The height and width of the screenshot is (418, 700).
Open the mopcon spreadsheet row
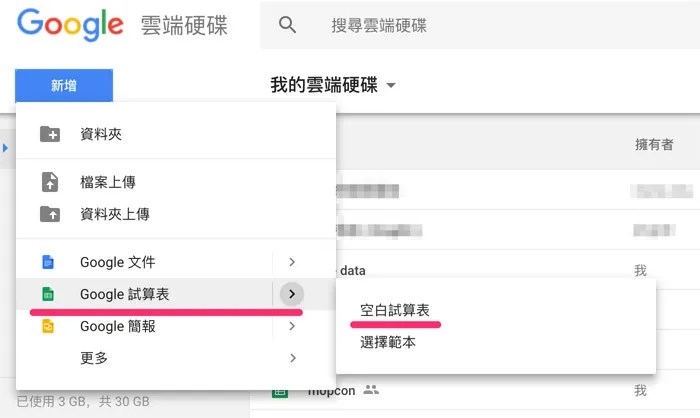[x=475, y=391]
